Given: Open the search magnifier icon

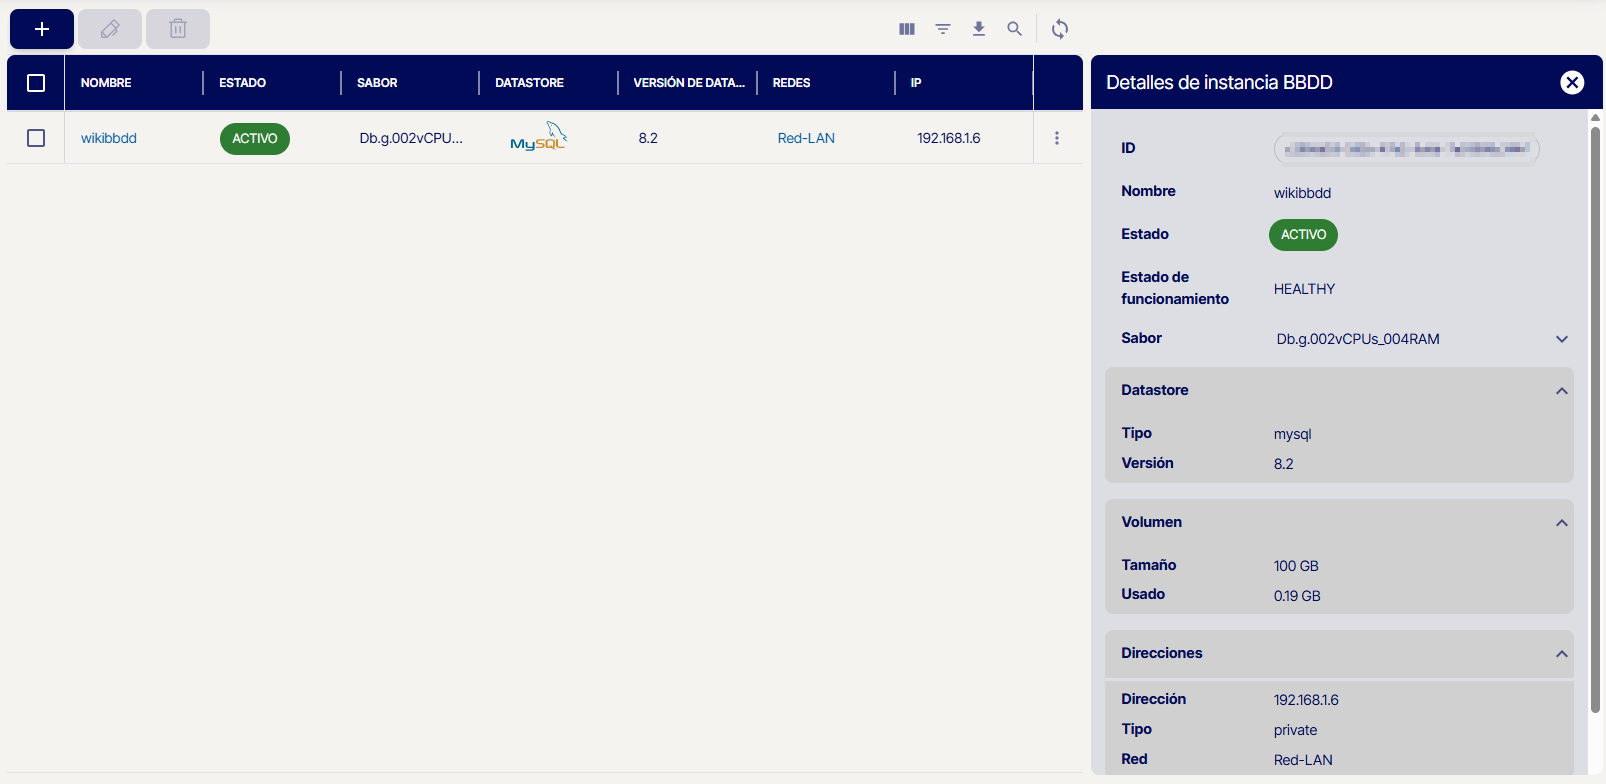Looking at the screenshot, I should (x=1015, y=29).
